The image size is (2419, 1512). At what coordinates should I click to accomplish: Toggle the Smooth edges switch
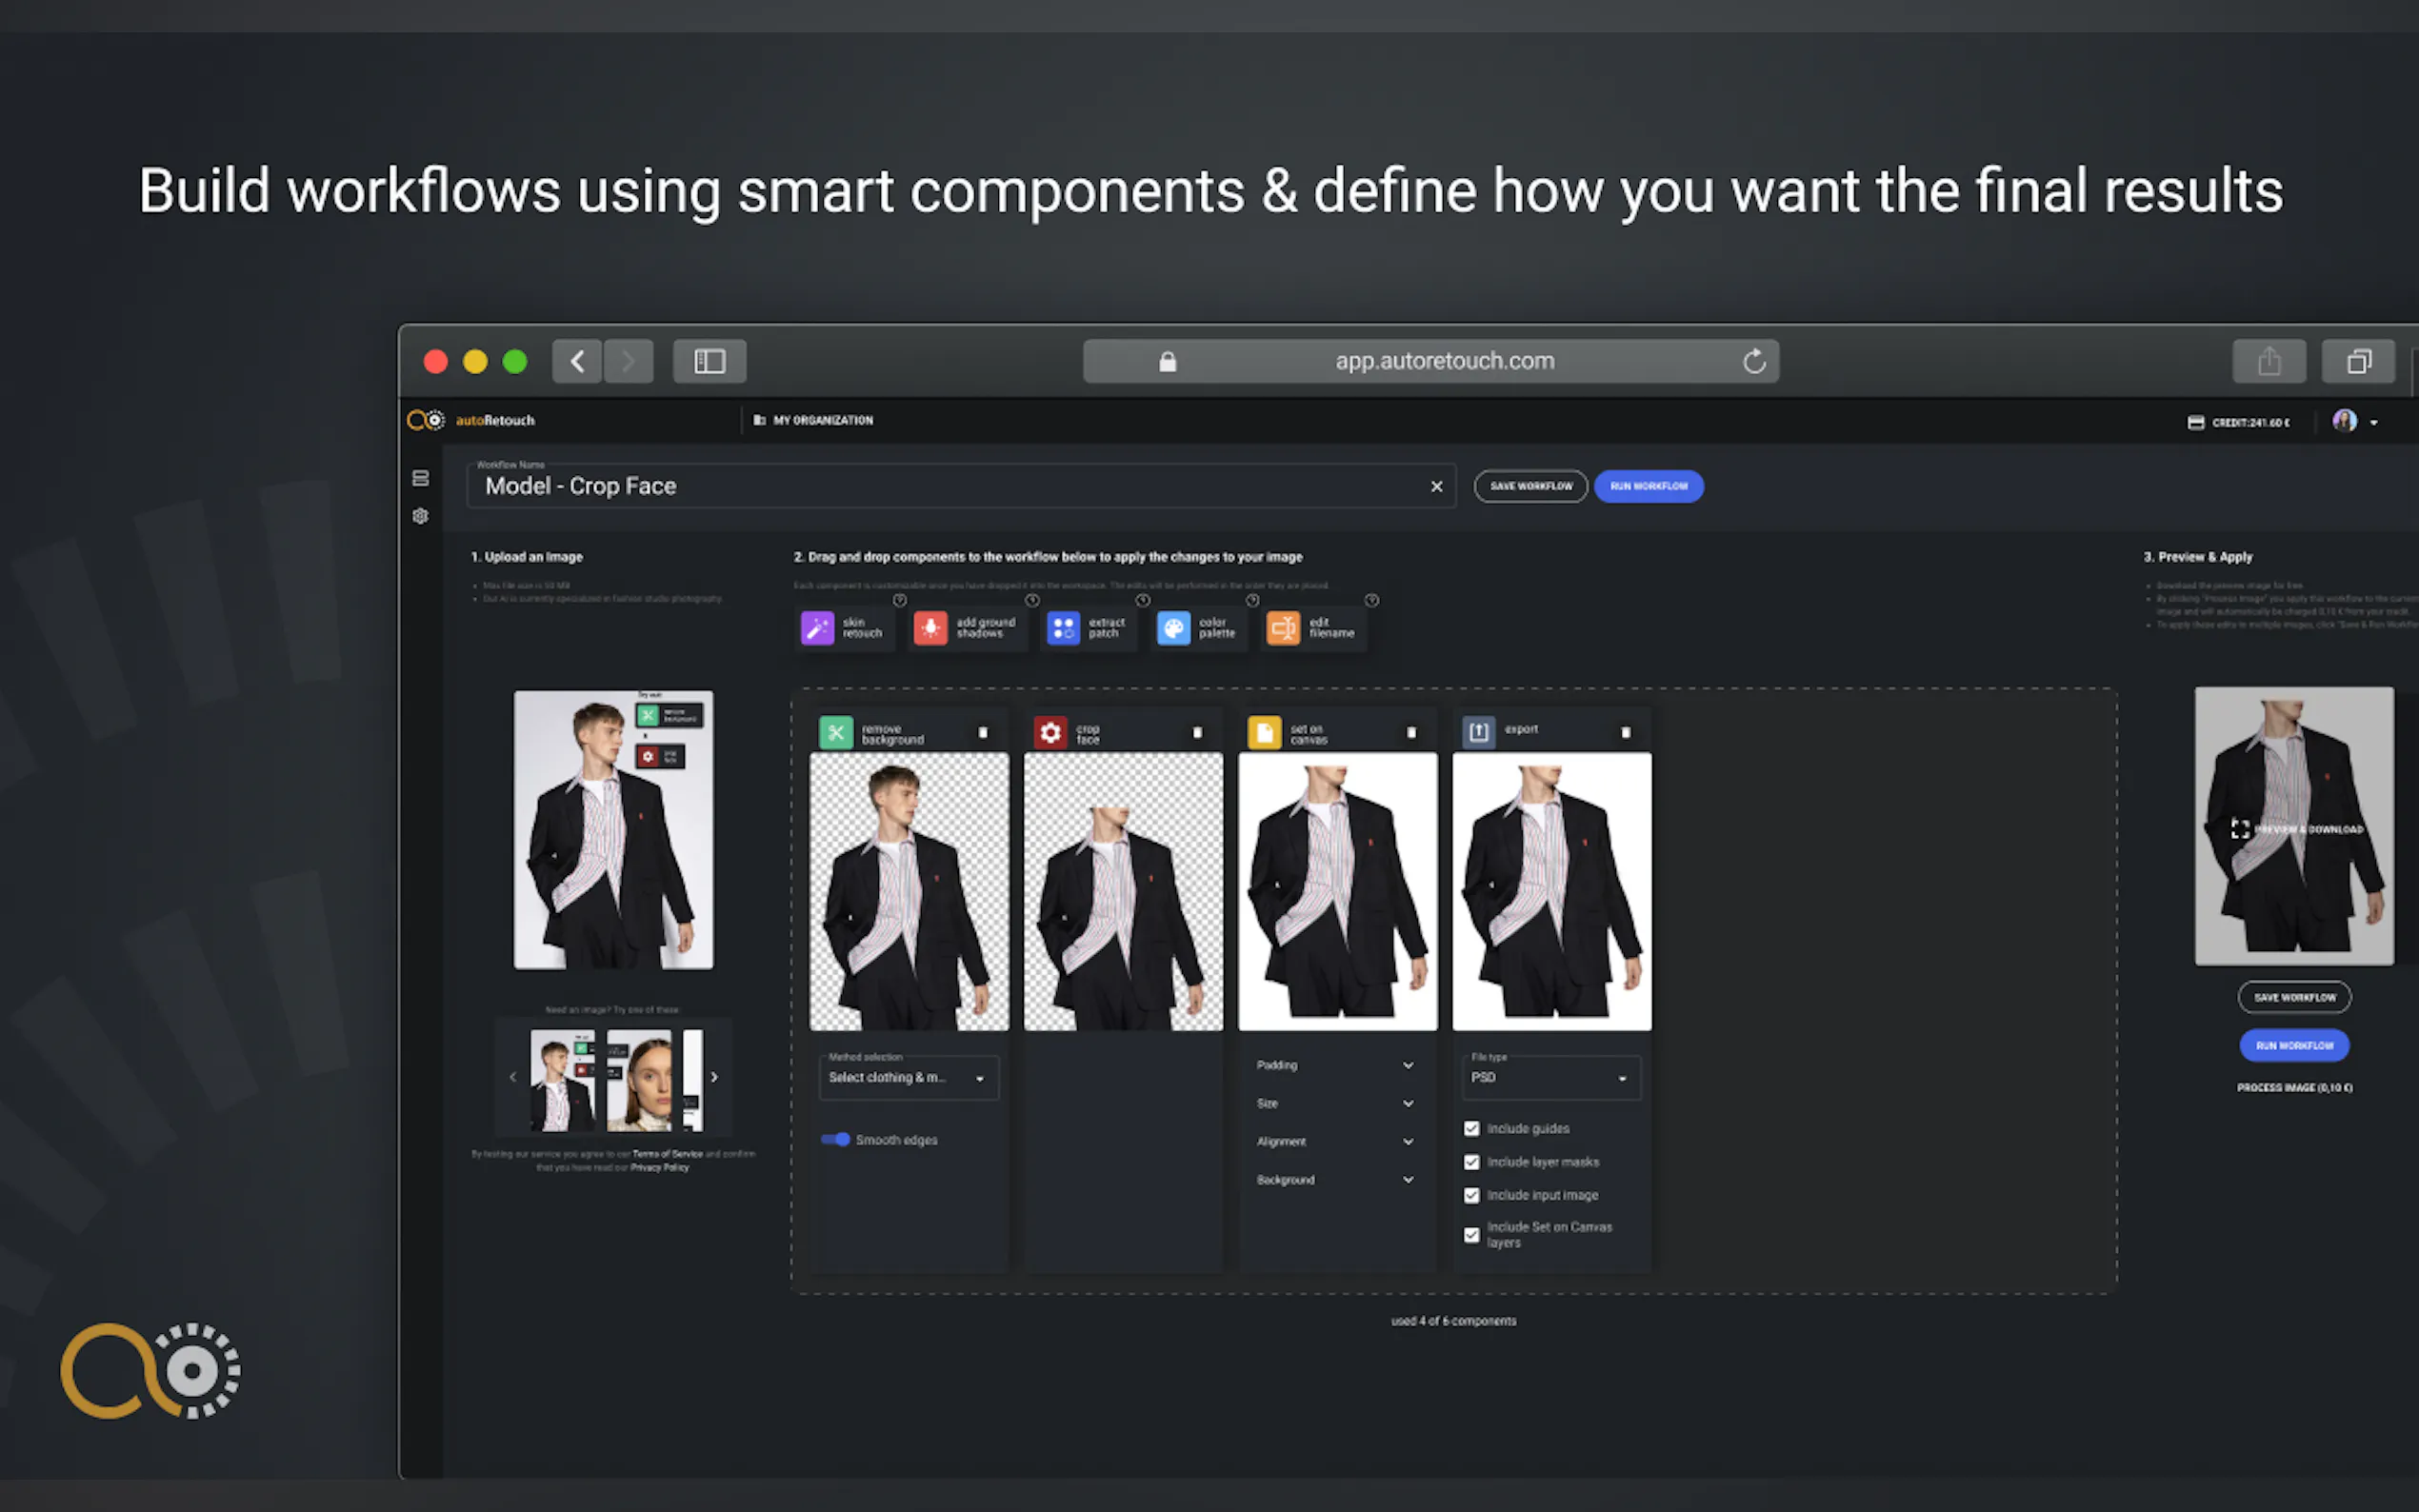click(x=836, y=1140)
